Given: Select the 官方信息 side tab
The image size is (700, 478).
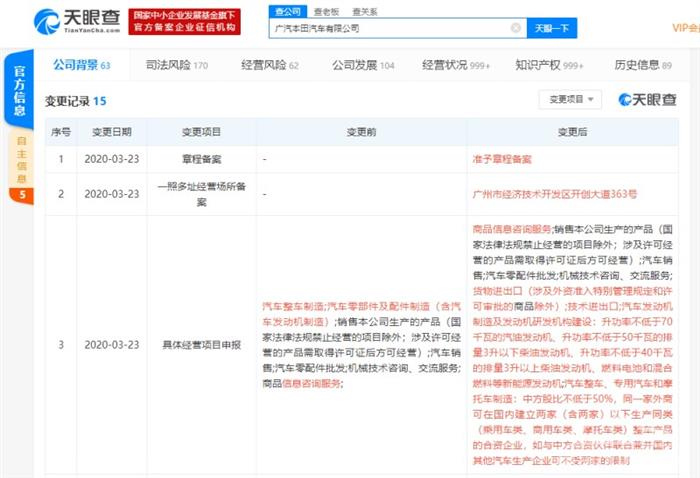Looking at the screenshot, I should click(19, 89).
